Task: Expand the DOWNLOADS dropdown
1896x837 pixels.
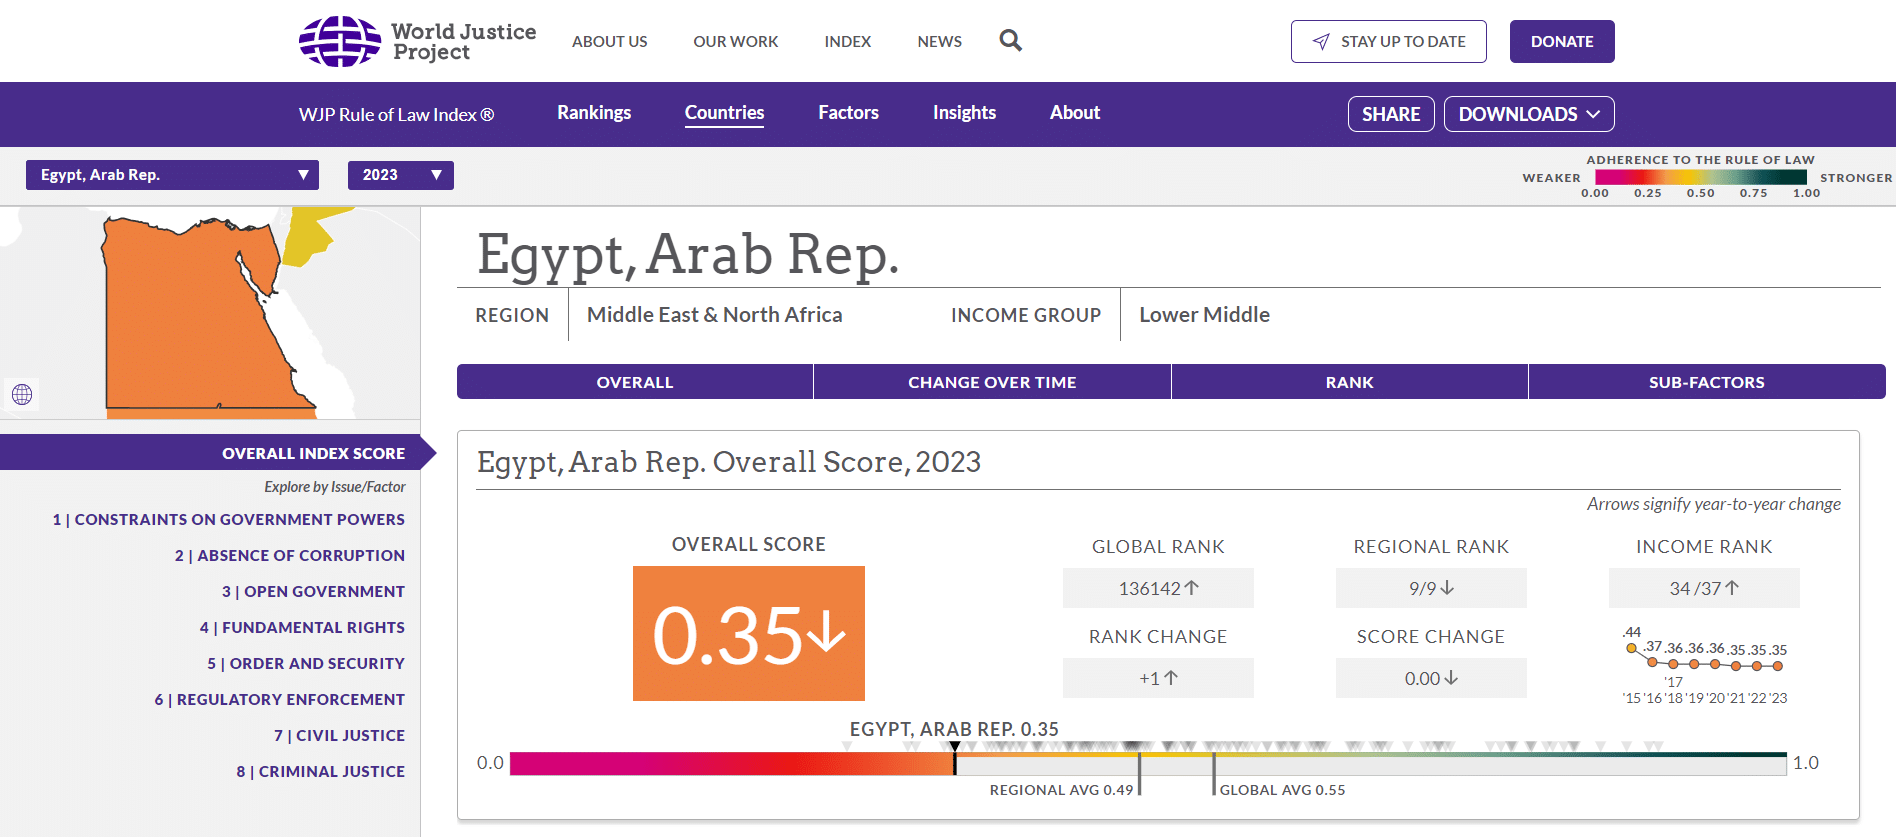Action: [1529, 114]
